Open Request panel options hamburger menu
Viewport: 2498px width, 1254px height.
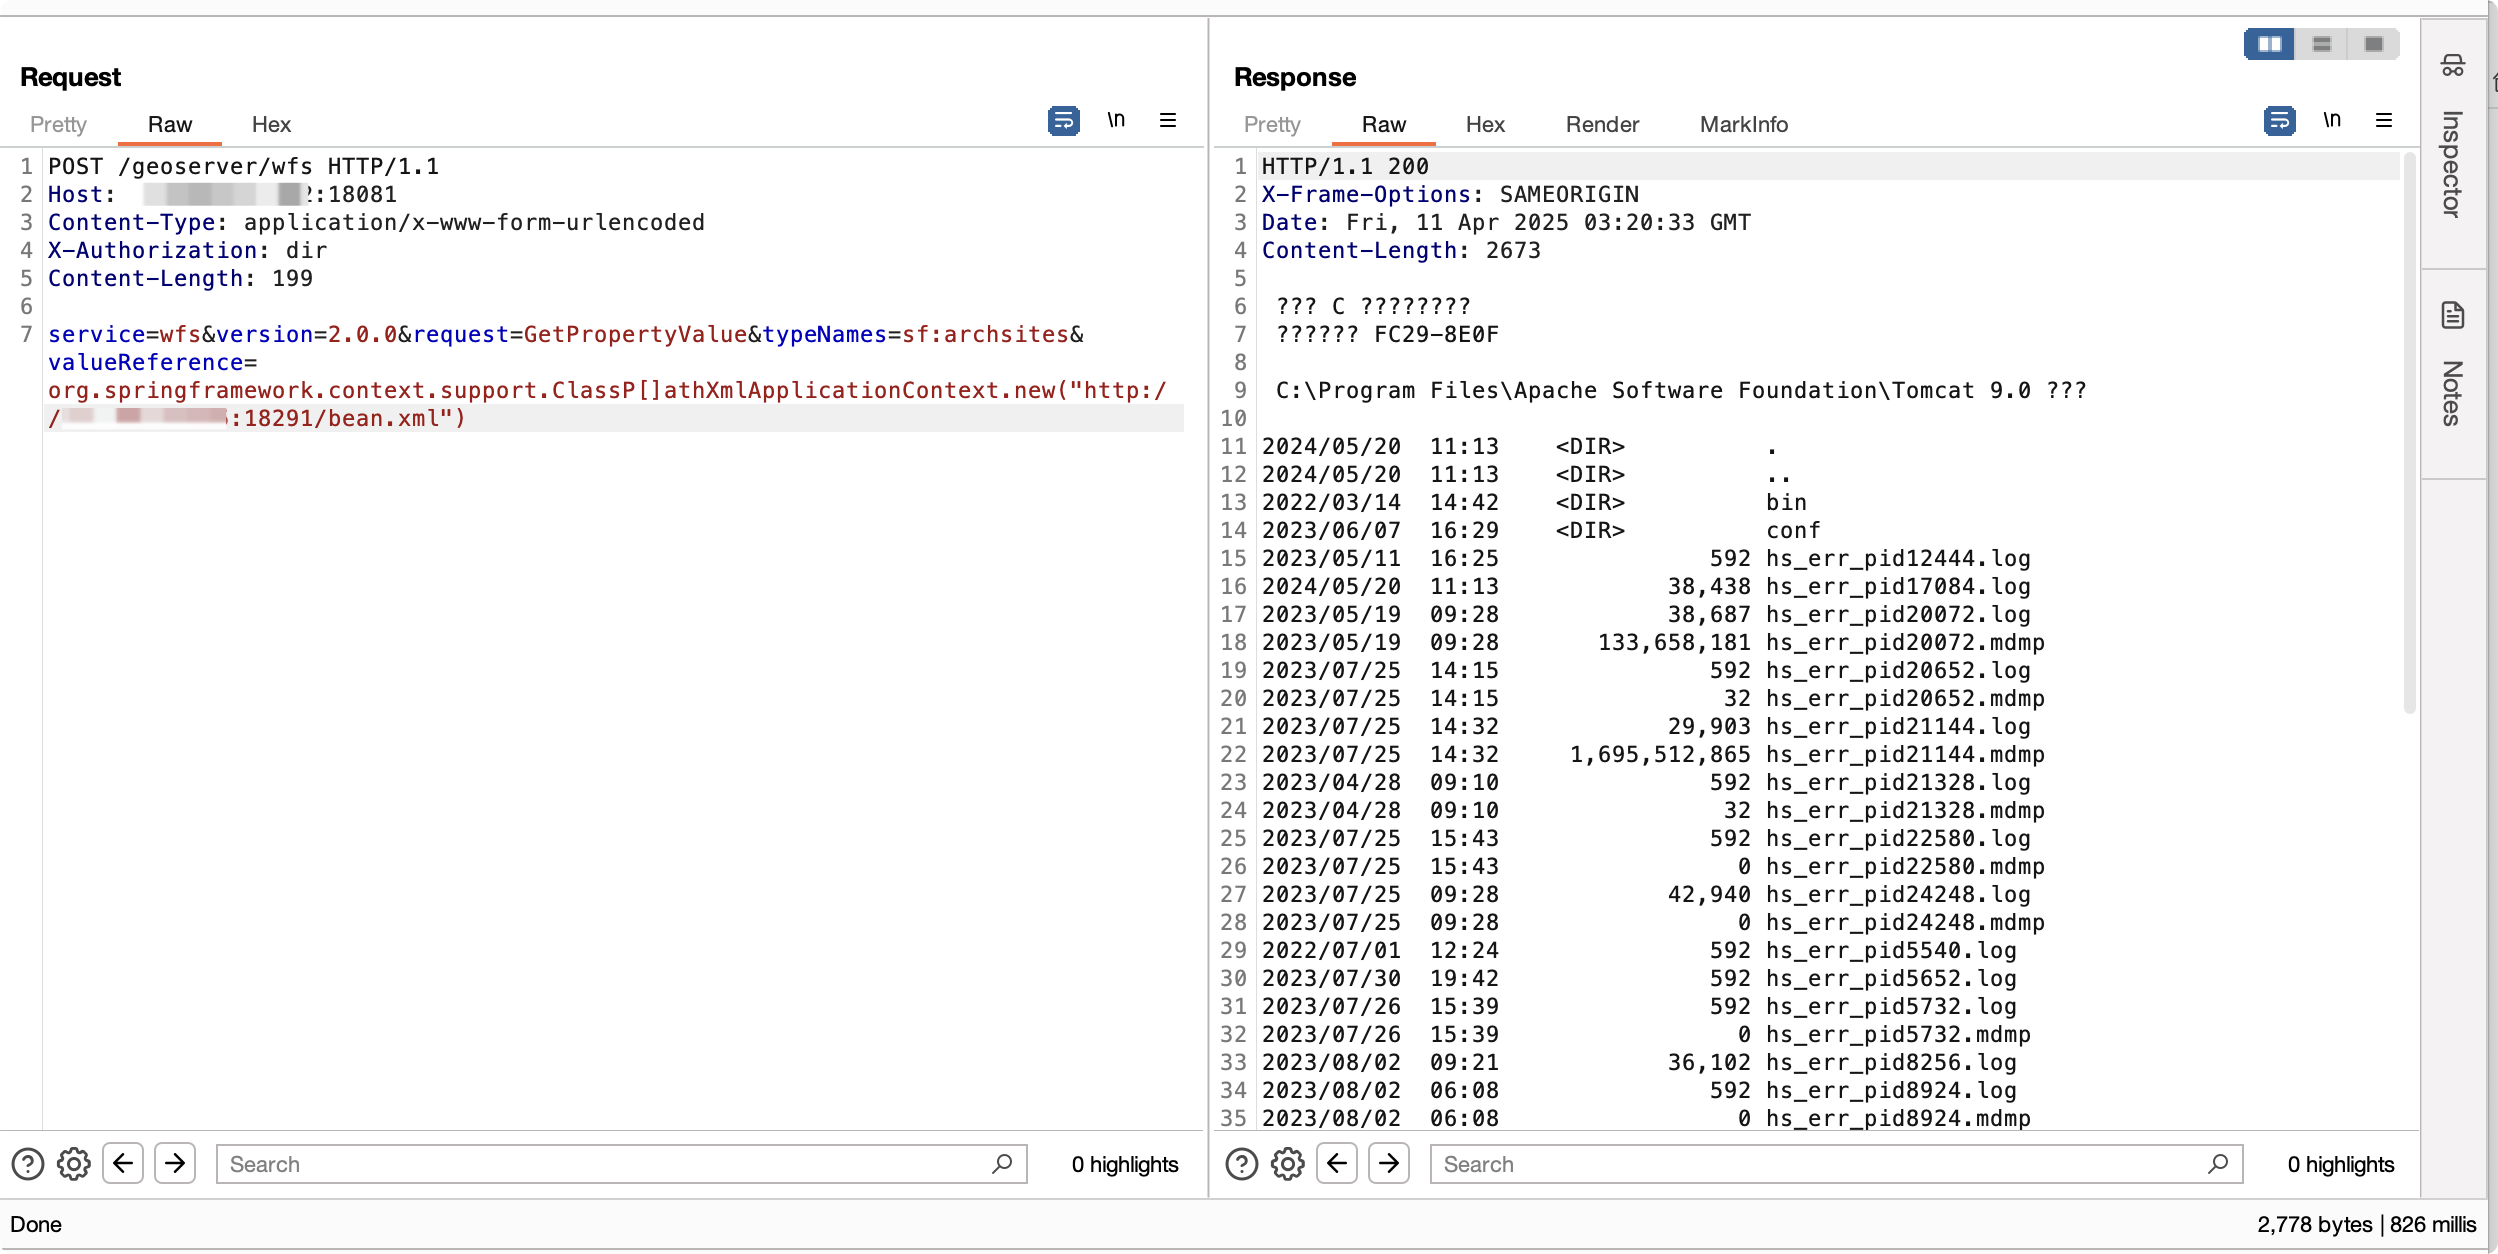point(1167,120)
